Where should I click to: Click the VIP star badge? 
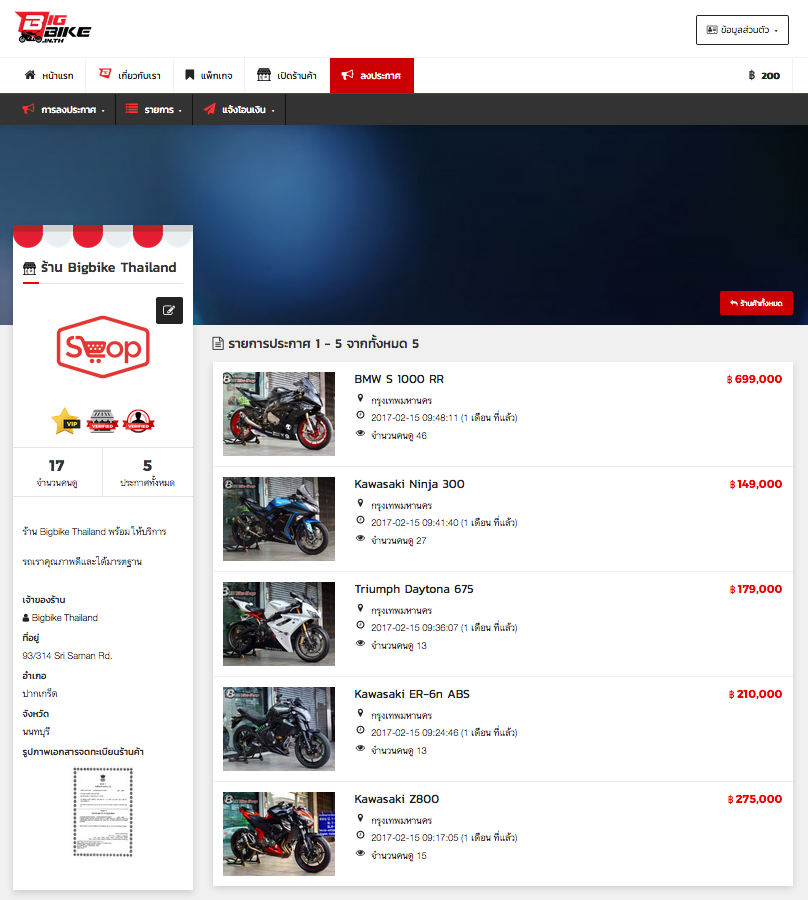click(x=65, y=421)
